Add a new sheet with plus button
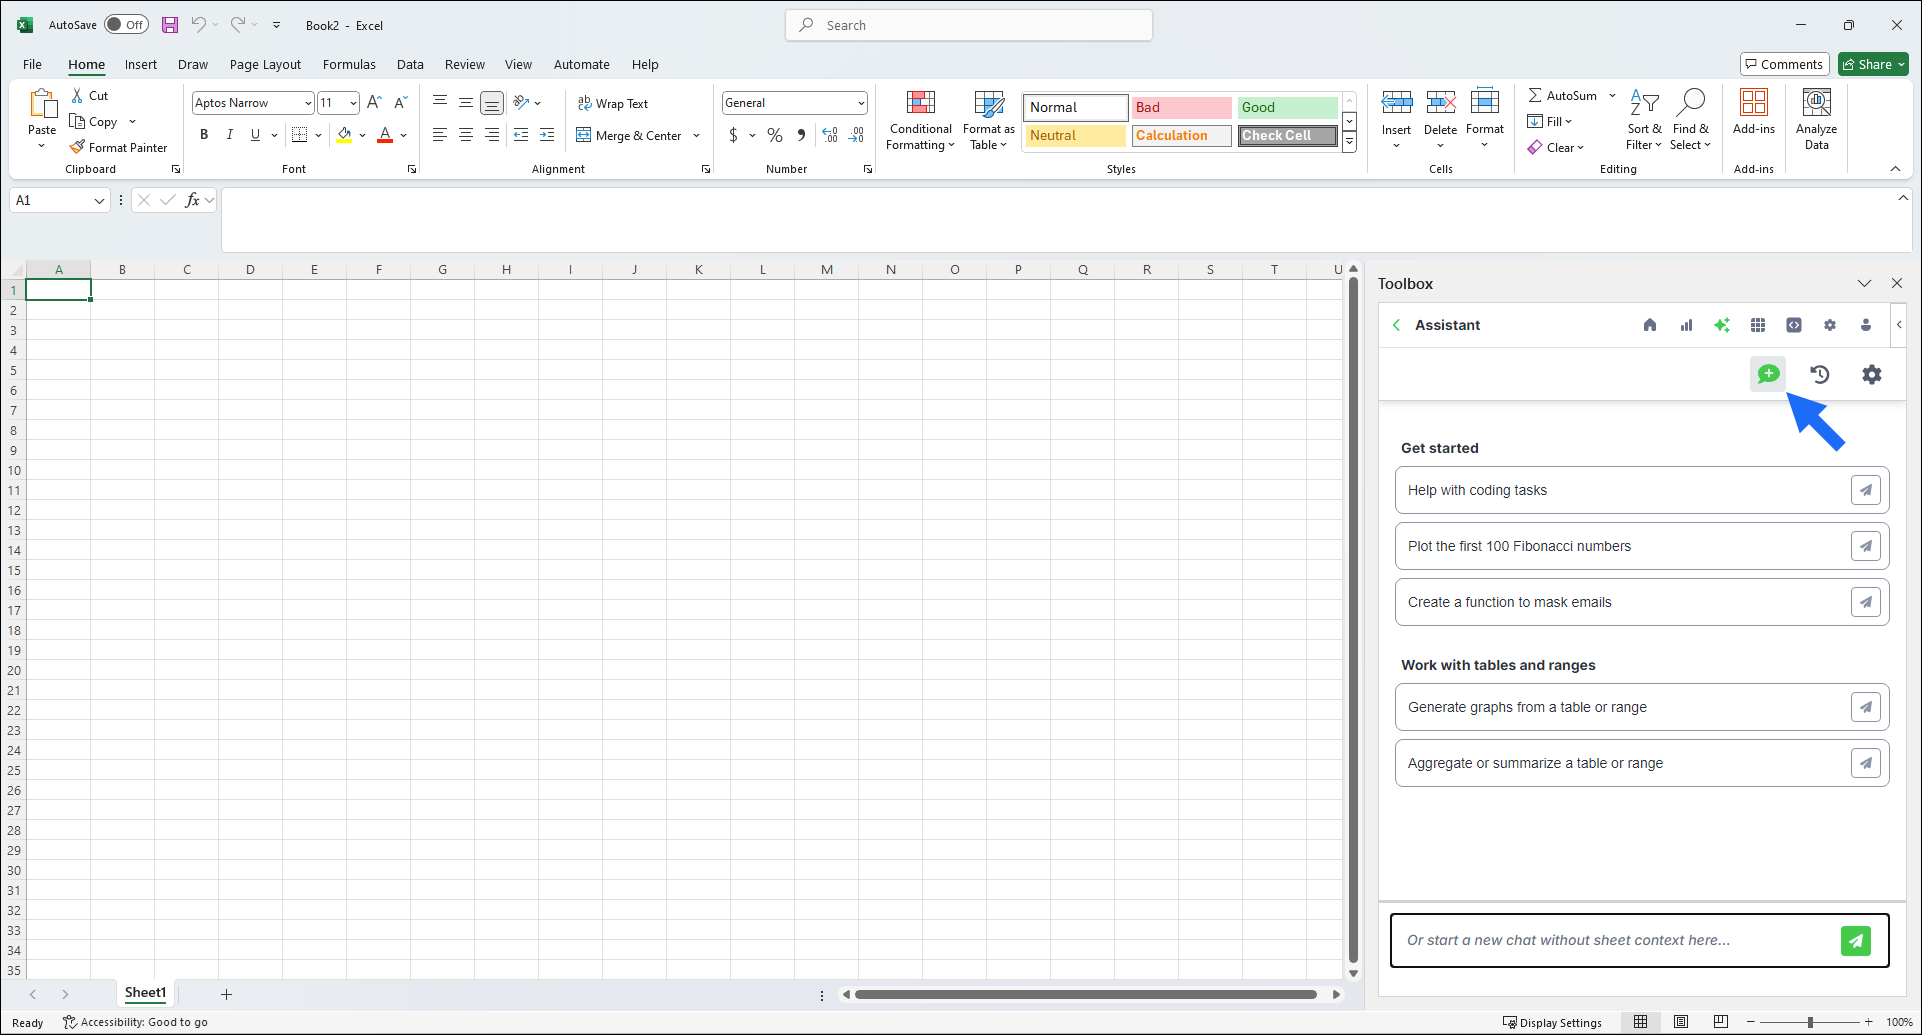This screenshot has width=1922, height=1035. point(226,994)
